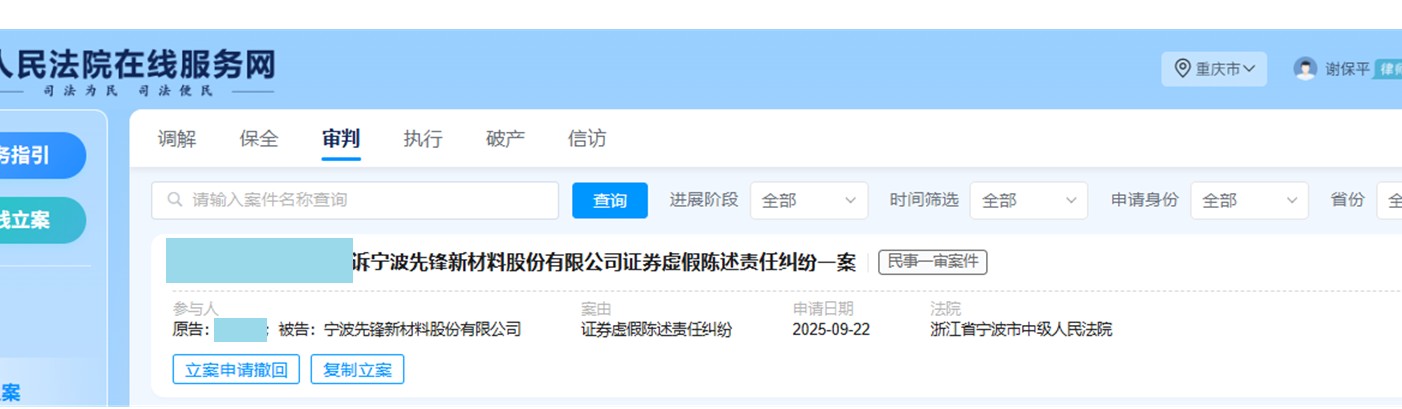
Task: Click the 复制立案 button
Action: click(x=357, y=370)
